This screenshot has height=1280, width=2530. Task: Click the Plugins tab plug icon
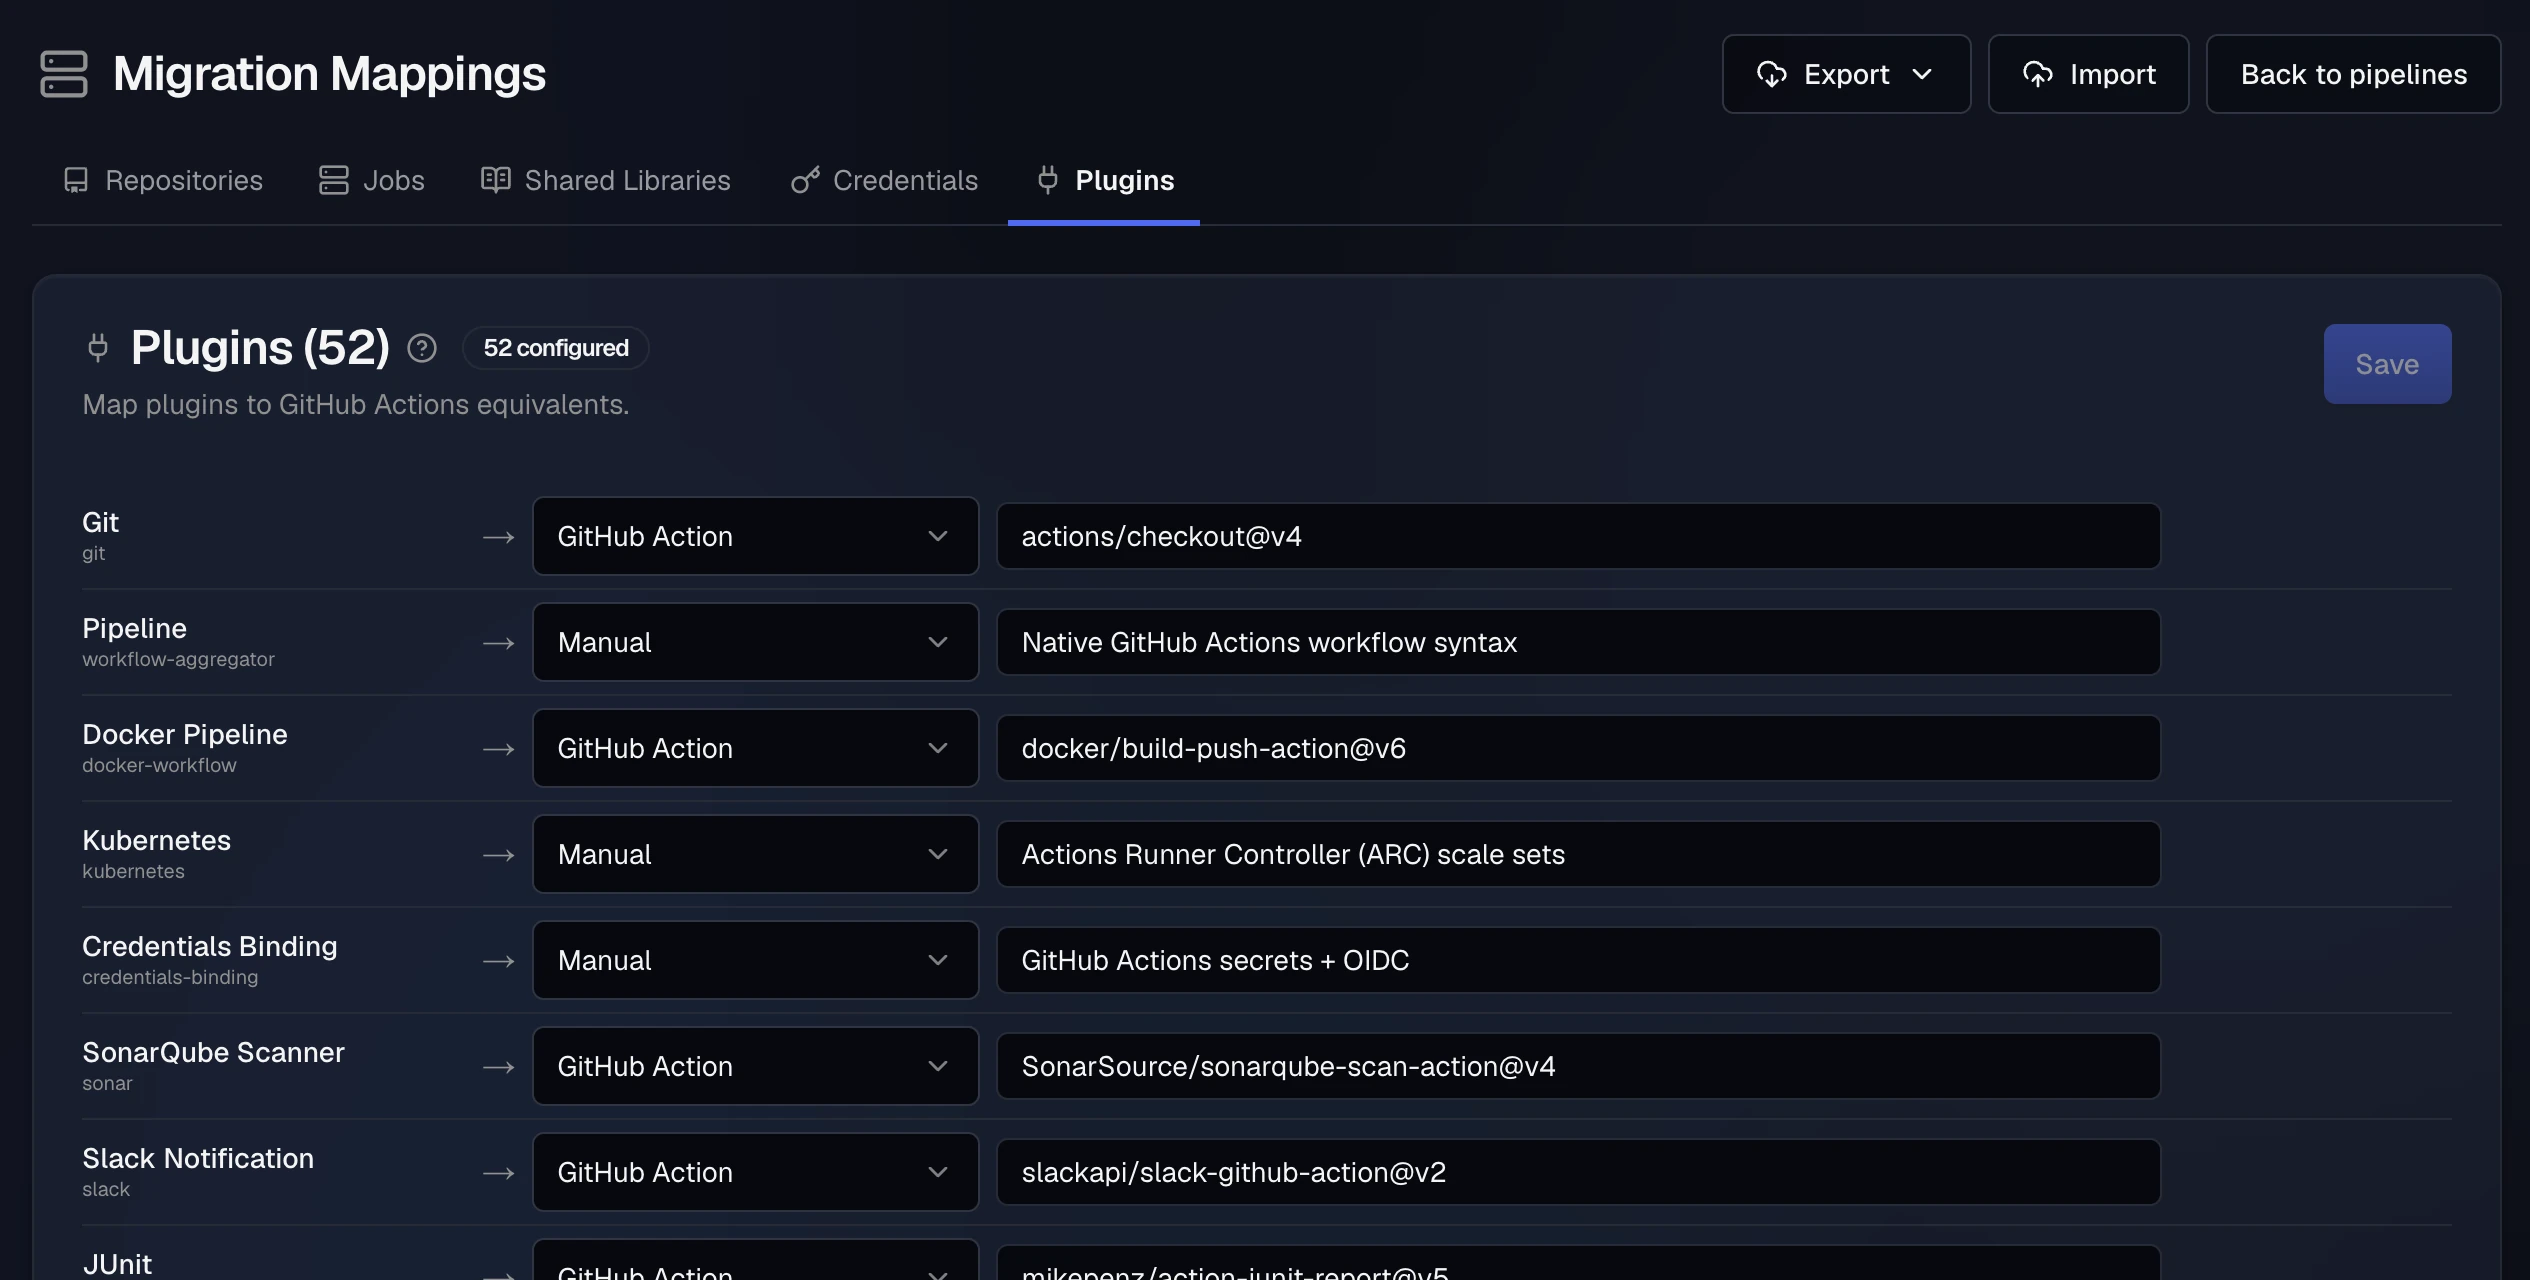point(1047,180)
